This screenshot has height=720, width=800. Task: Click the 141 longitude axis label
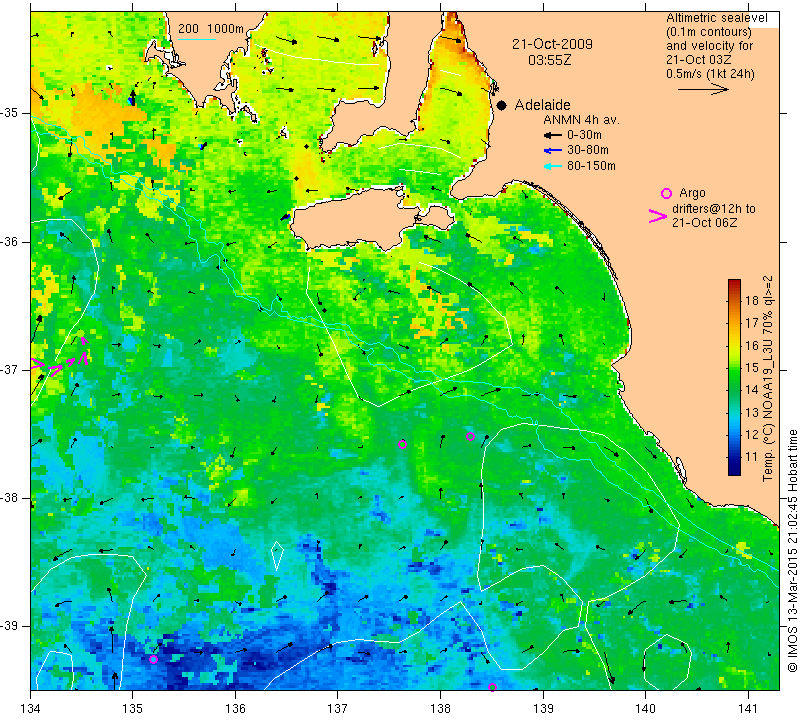pyautogui.click(x=748, y=708)
